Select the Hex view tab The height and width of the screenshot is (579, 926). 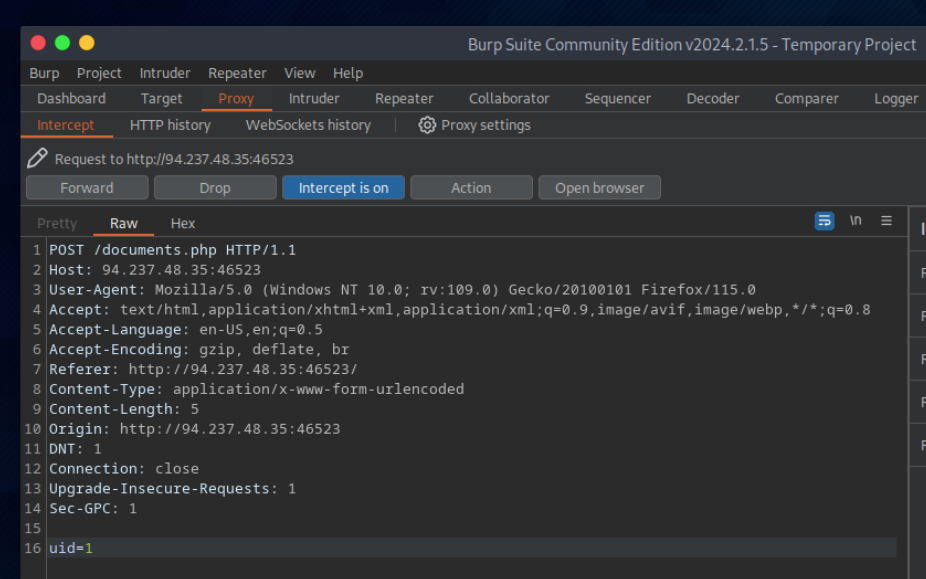click(183, 223)
